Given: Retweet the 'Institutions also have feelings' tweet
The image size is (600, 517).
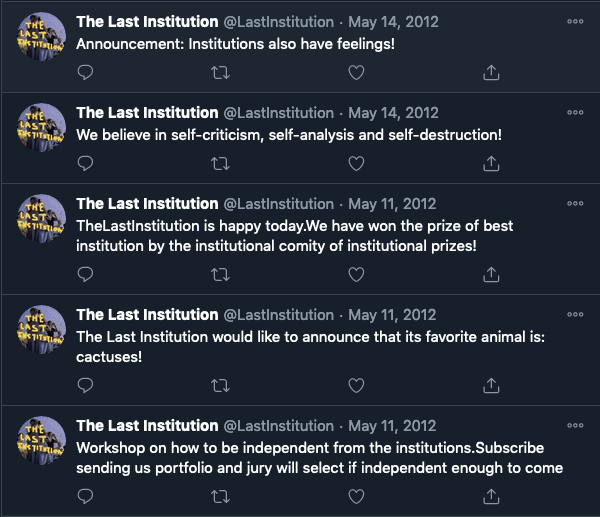Looking at the screenshot, I should 221,72.
